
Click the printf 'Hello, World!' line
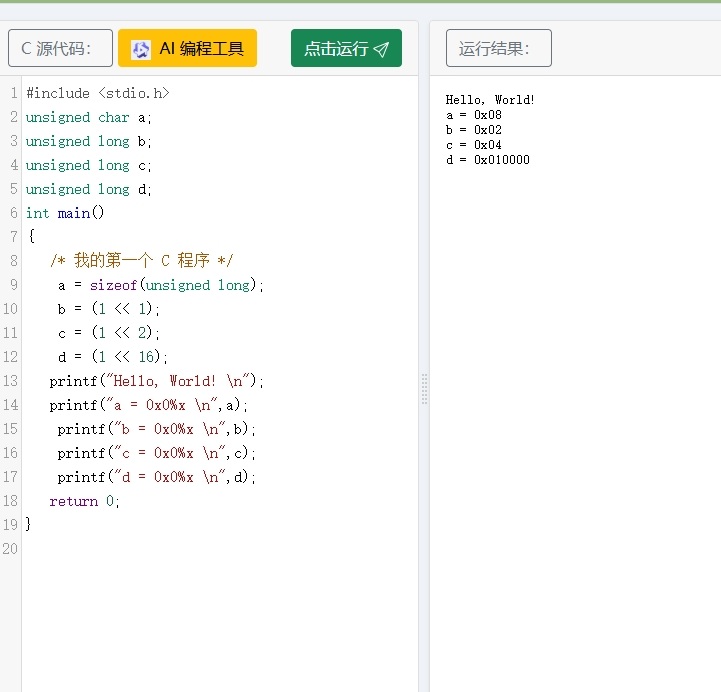[157, 381]
